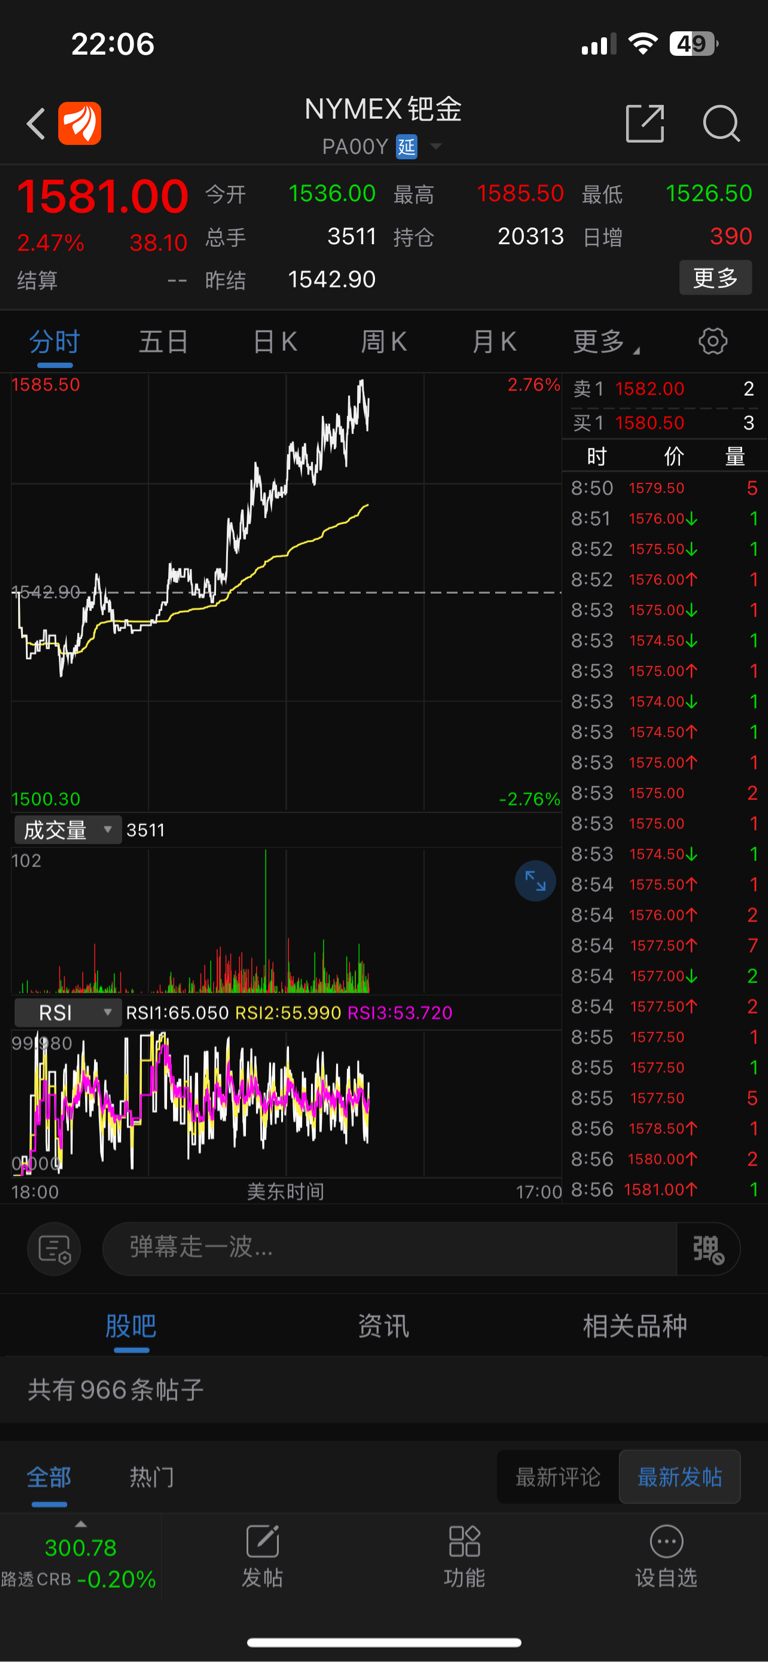Tap the battery indicator in status bar
The width and height of the screenshot is (768, 1662).
pyautogui.click(x=695, y=44)
